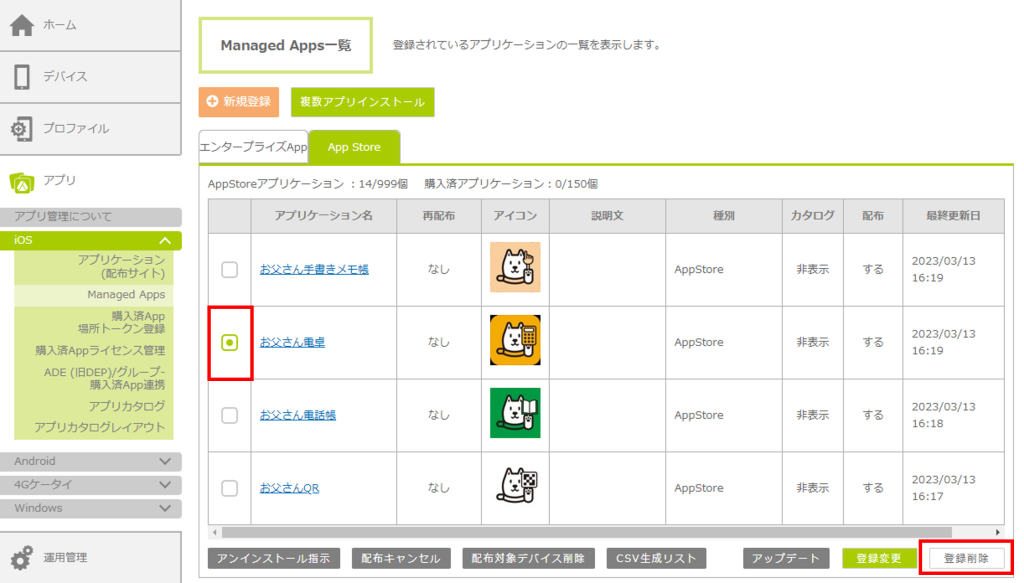Click the デバイス tablet icon
This screenshot has height=583, width=1024.
[22, 77]
